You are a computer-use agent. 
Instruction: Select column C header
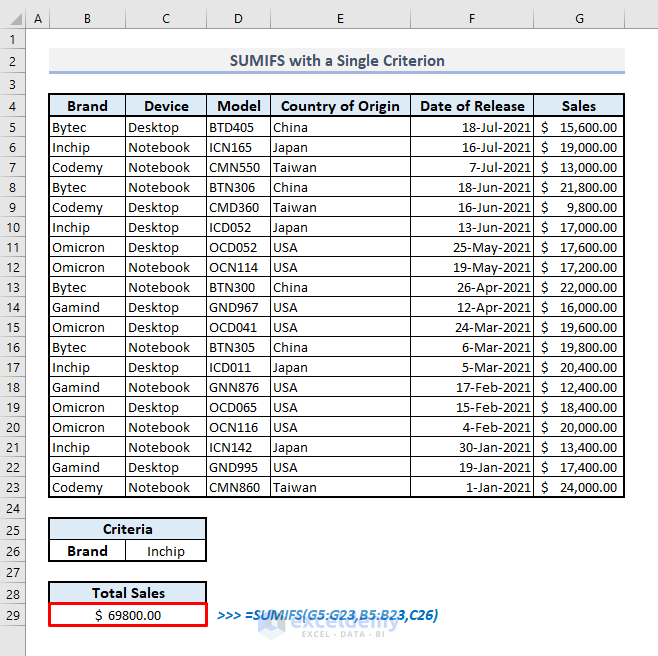[x=166, y=19]
